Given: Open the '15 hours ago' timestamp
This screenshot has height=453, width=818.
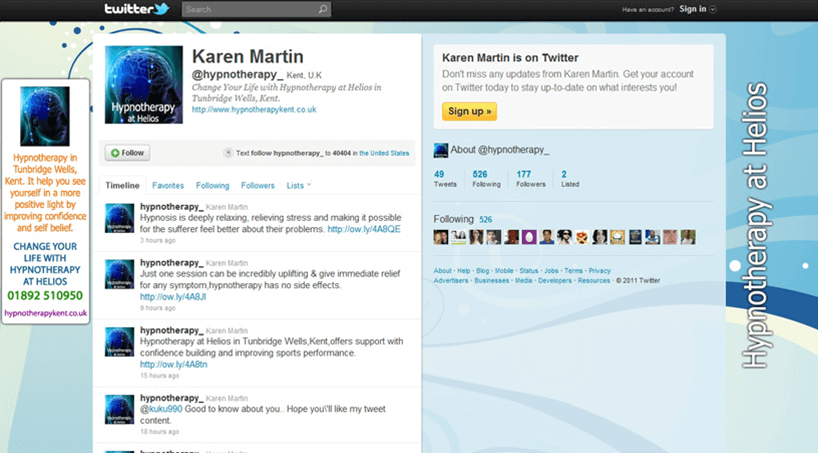Looking at the screenshot, I should (x=159, y=376).
